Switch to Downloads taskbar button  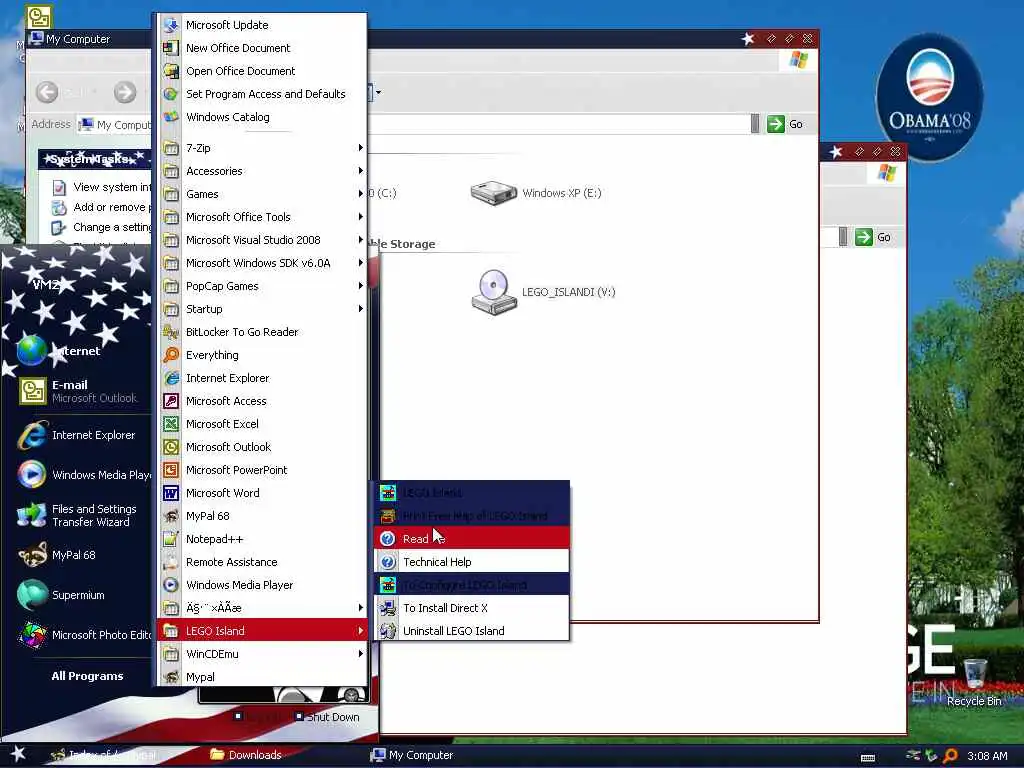click(x=248, y=755)
